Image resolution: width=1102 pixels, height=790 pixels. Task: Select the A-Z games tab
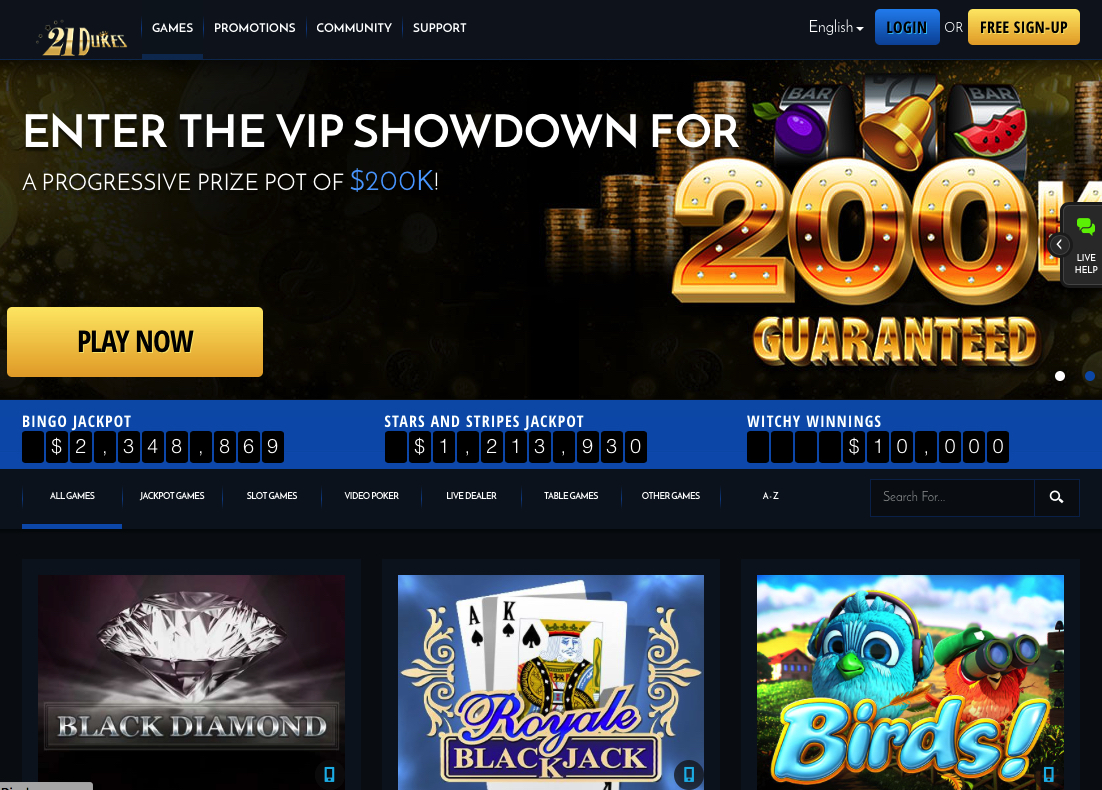click(x=770, y=496)
